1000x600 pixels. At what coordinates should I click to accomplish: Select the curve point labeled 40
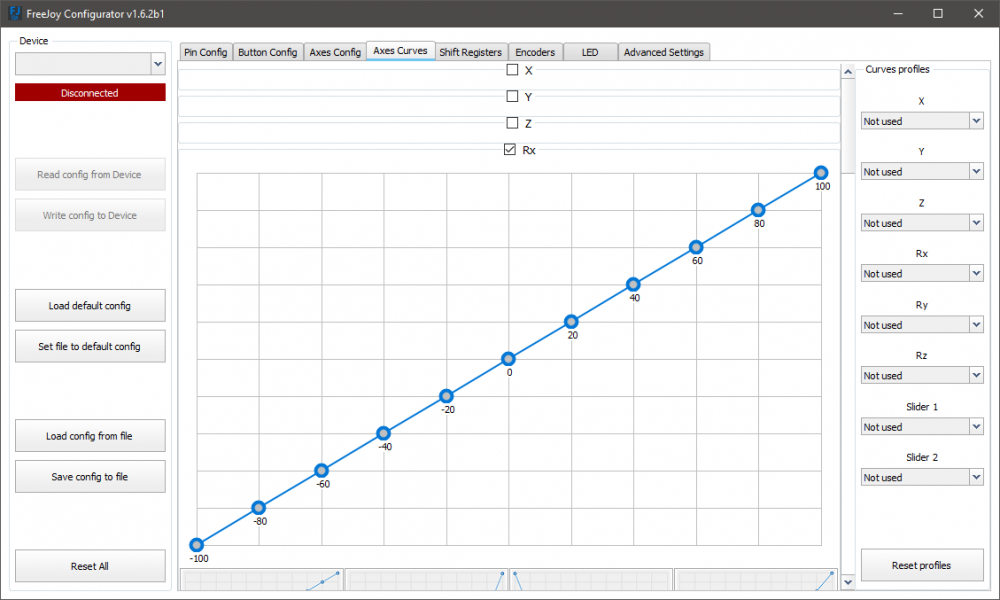(x=633, y=284)
